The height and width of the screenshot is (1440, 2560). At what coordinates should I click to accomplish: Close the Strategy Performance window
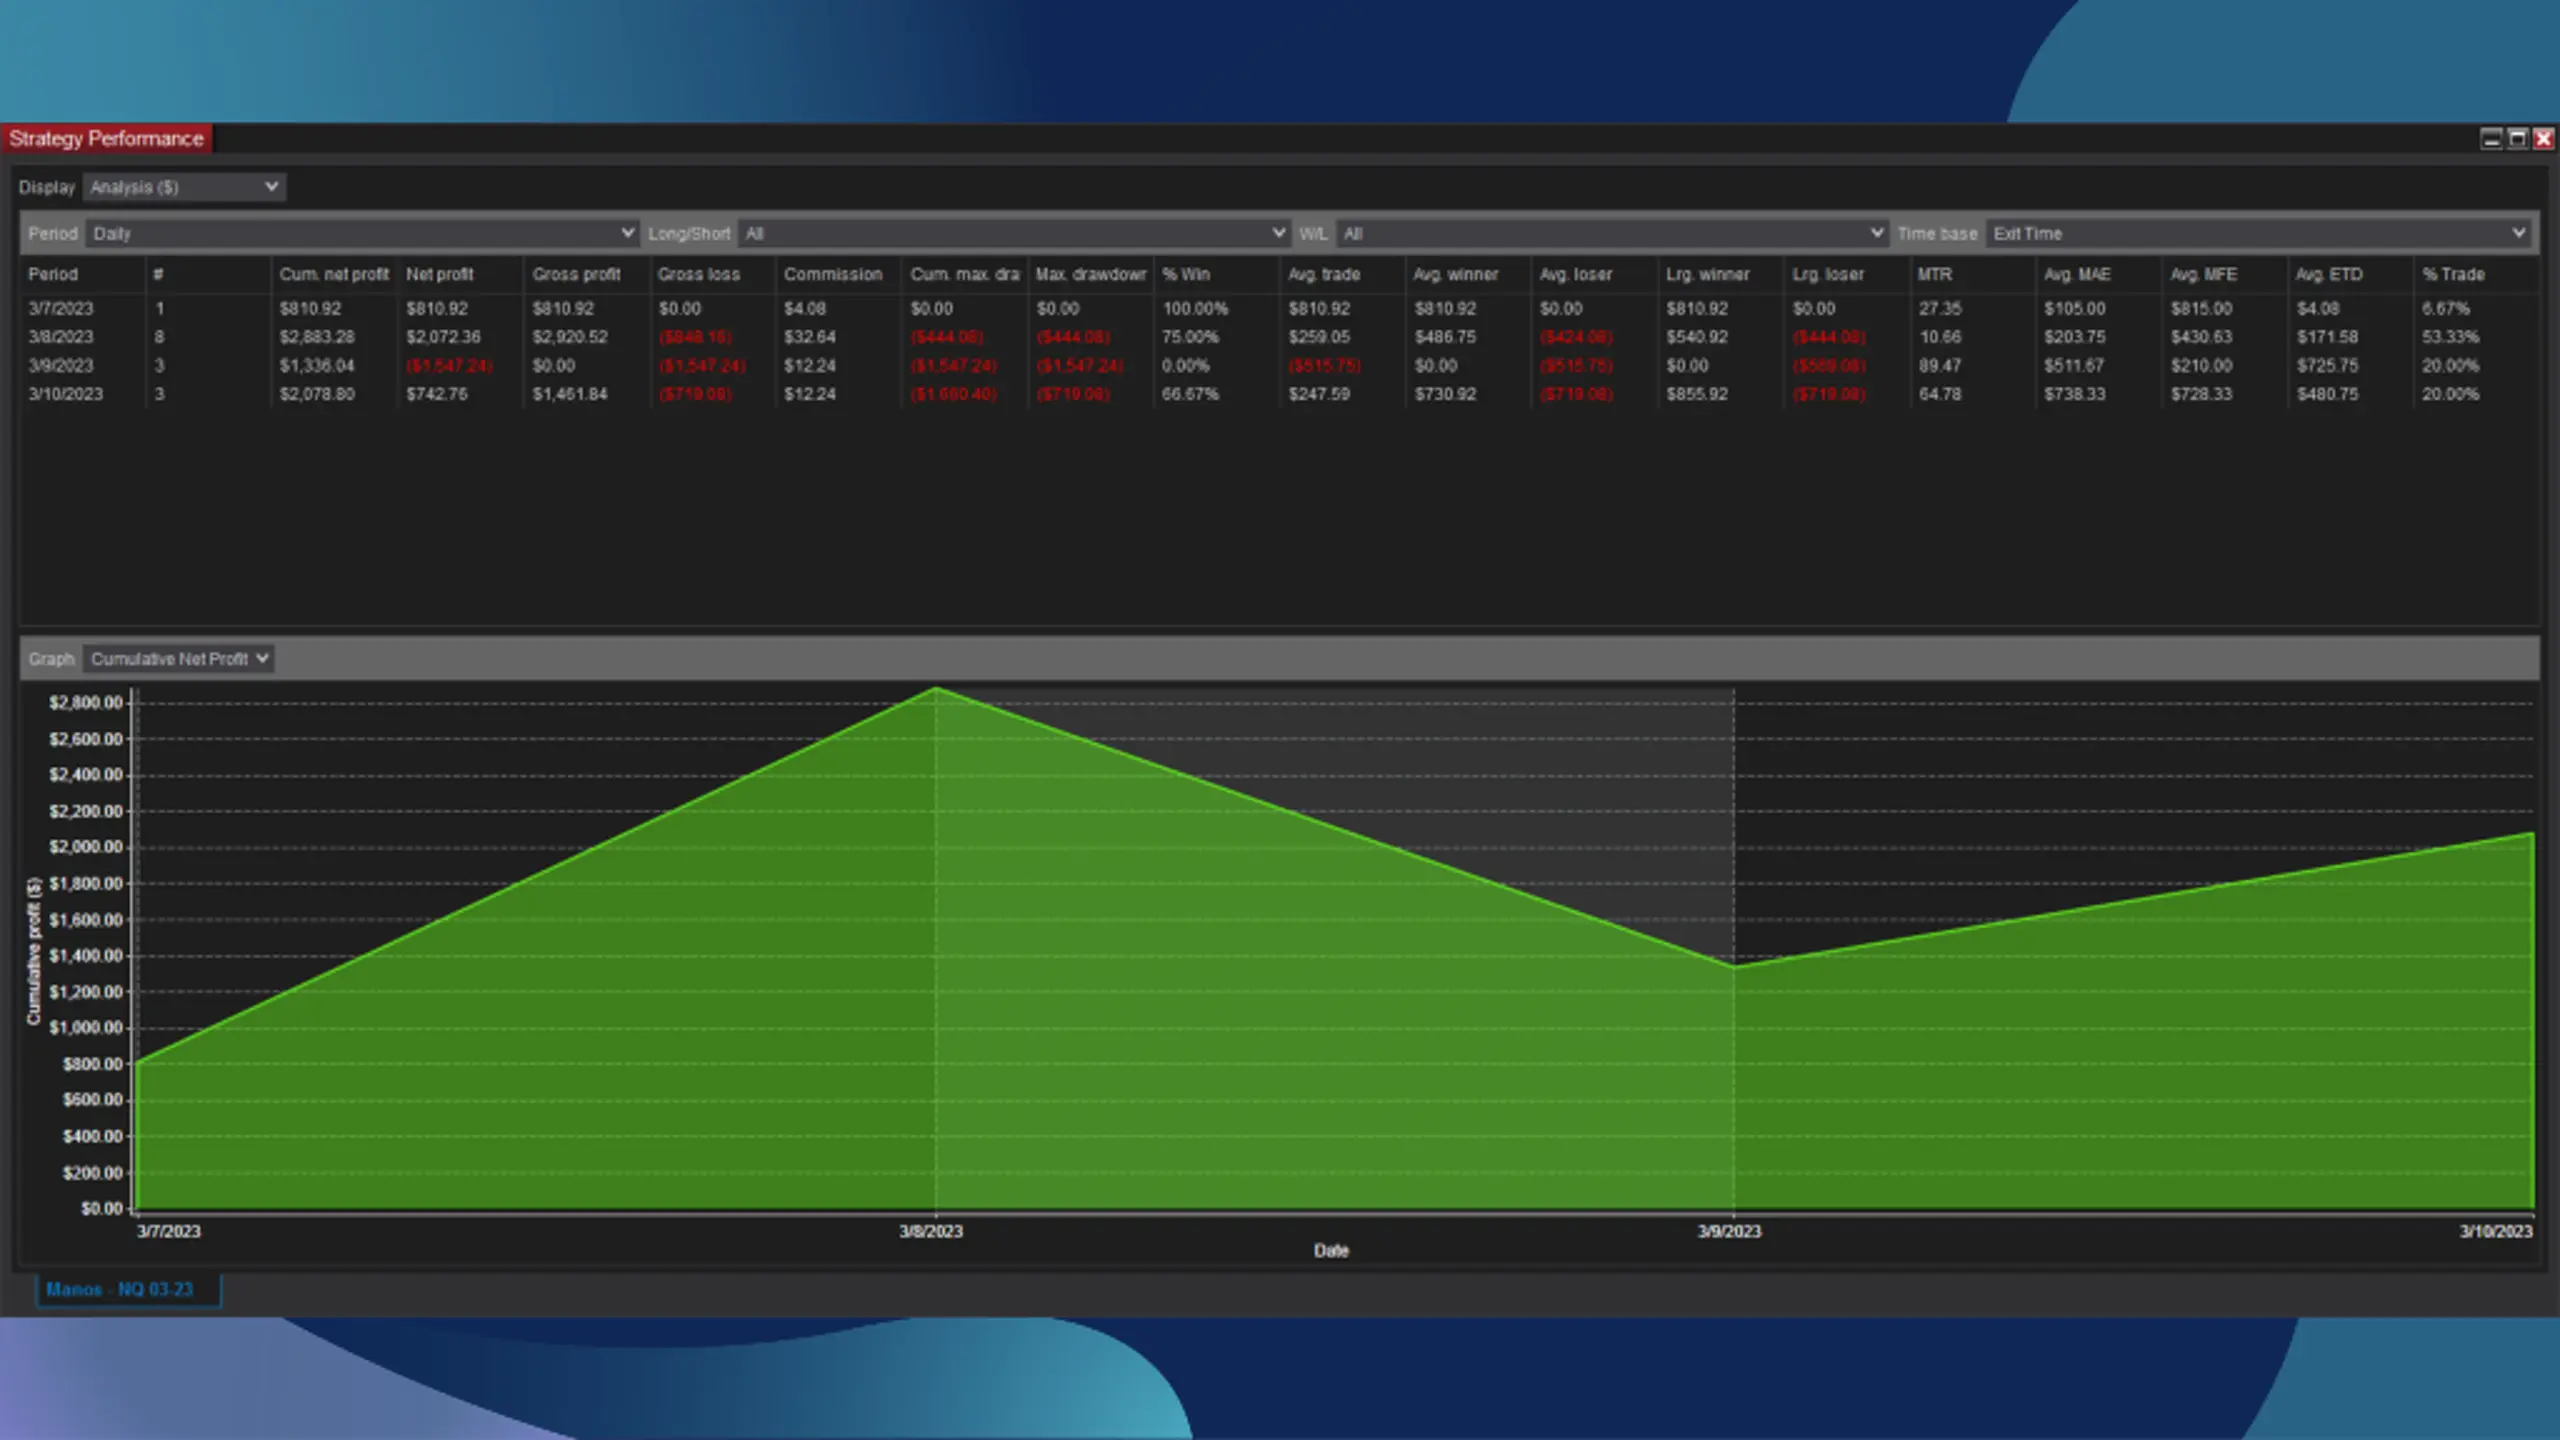(x=2543, y=138)
